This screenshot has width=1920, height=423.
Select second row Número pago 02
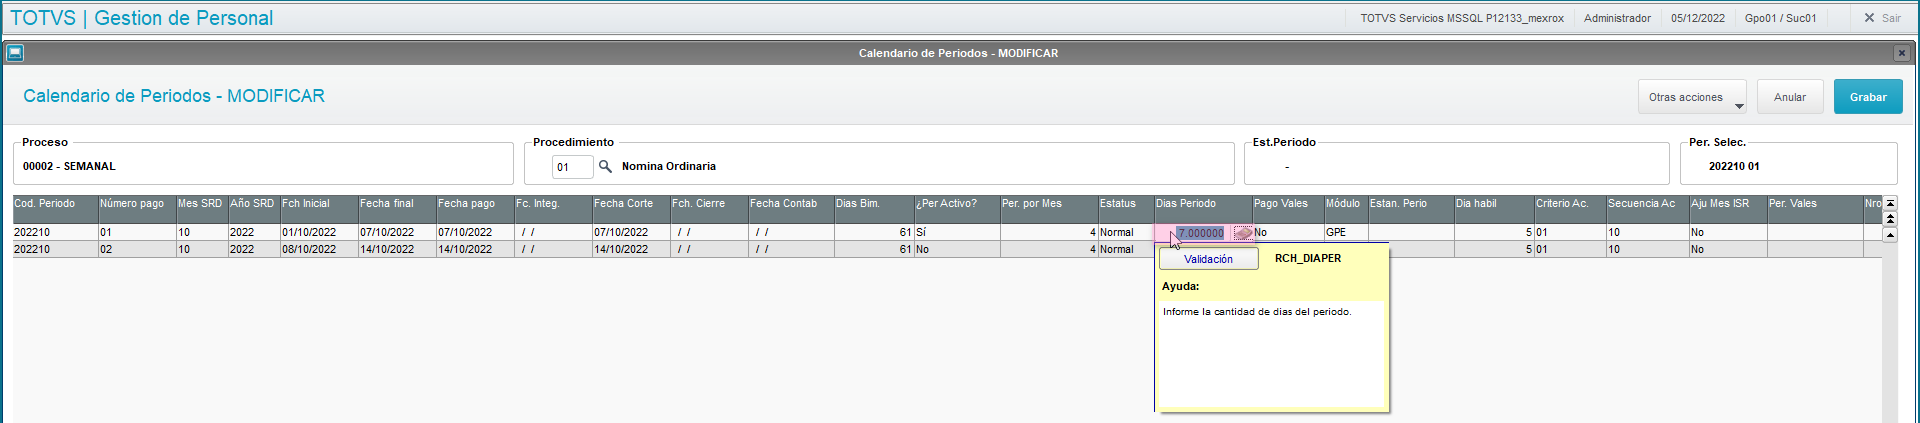click(x=136, y=250)
